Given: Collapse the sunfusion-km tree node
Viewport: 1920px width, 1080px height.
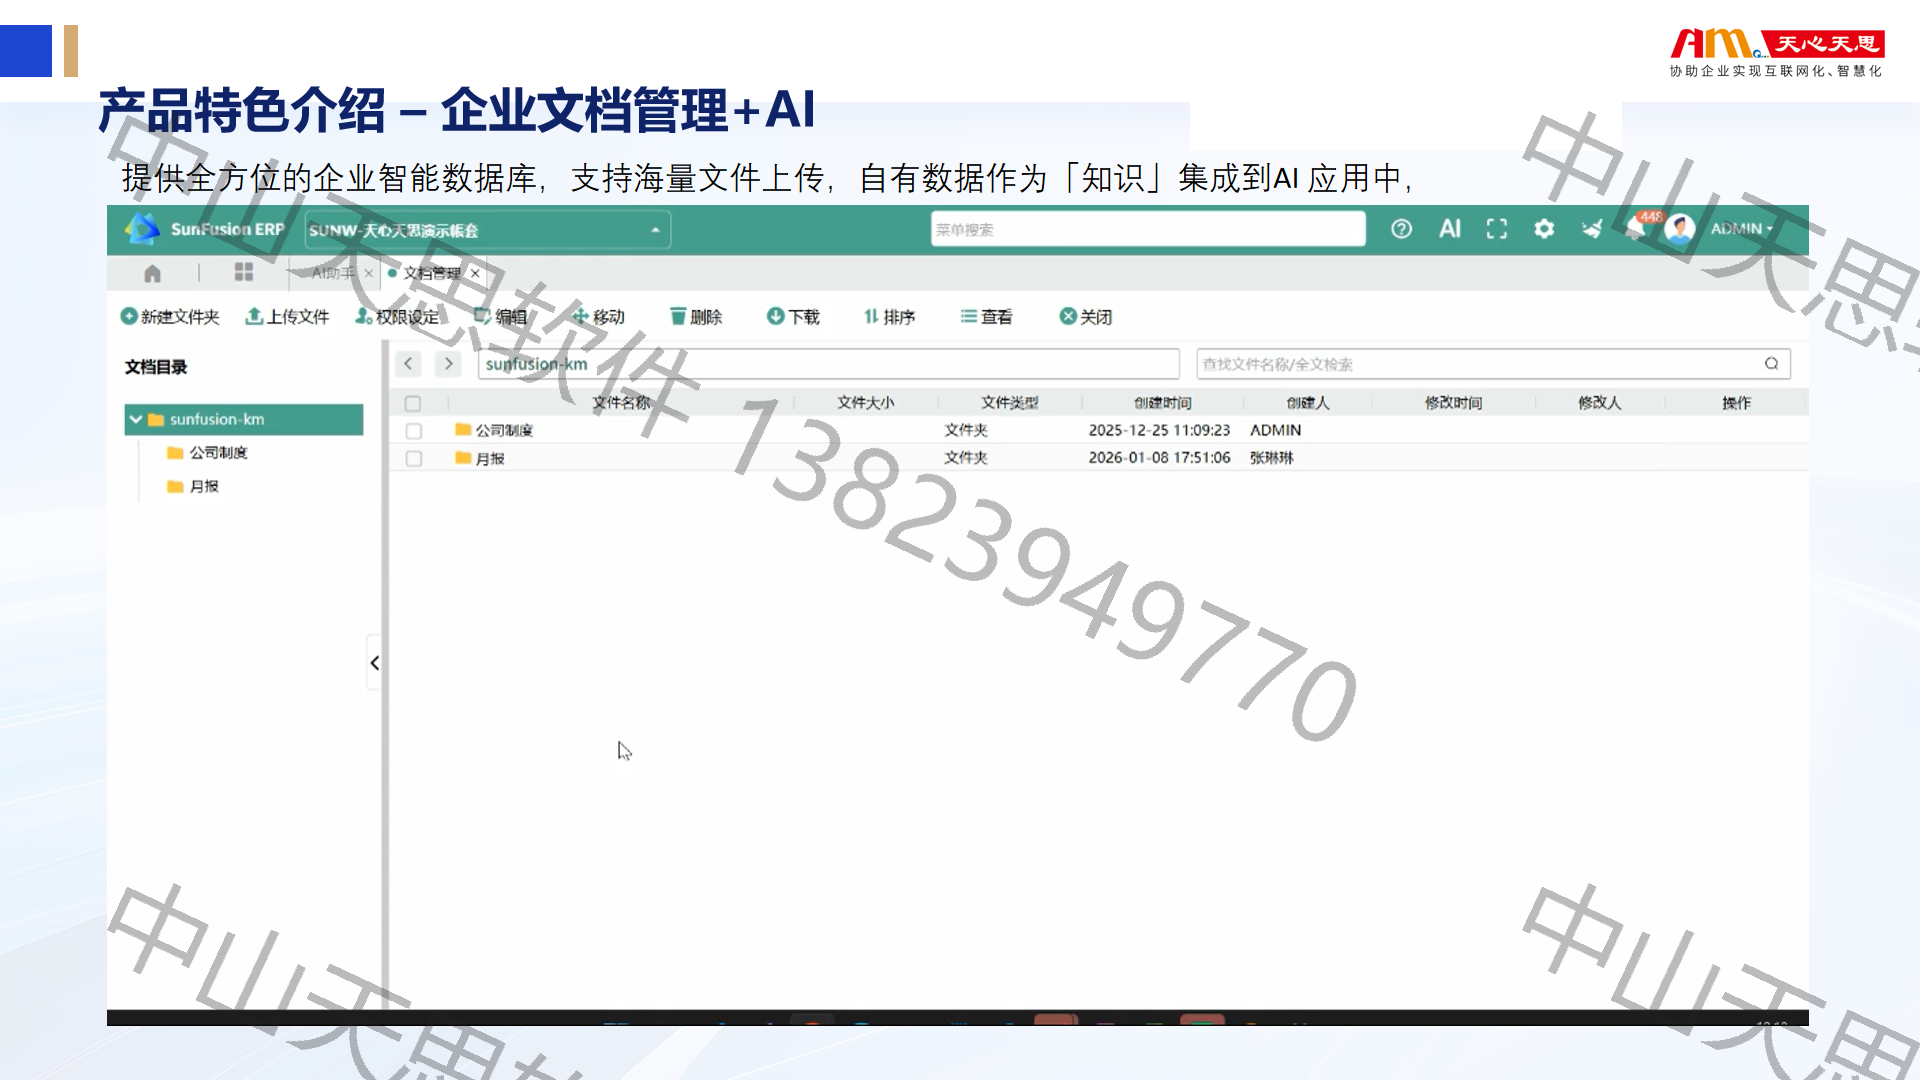Looking at the screenshot, I should (136, 419).
